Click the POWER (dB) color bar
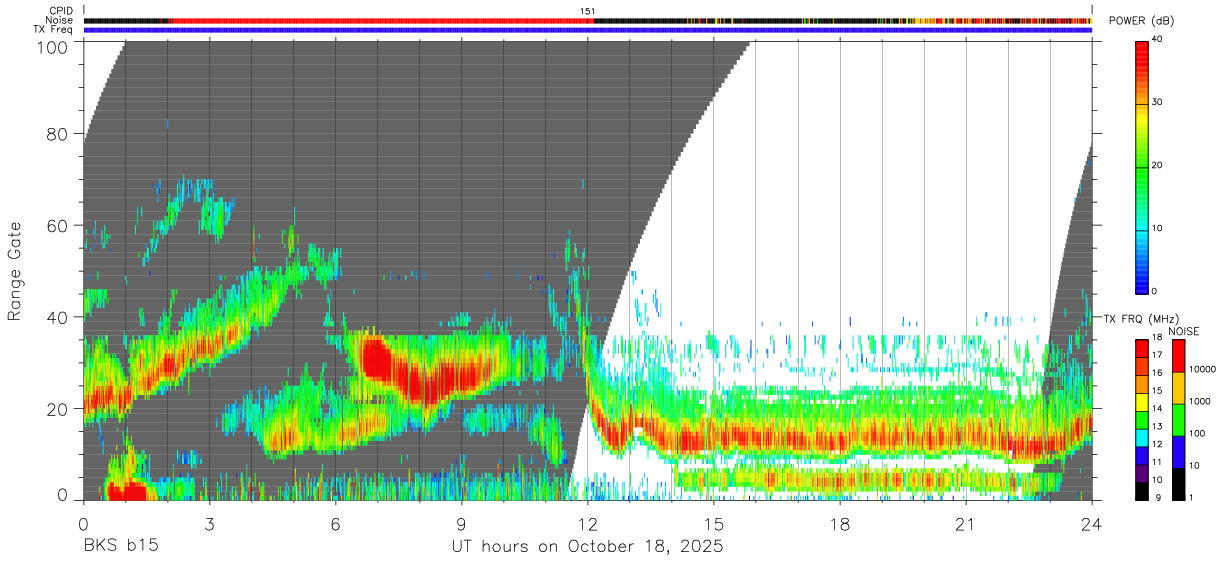Screen dimensions: 1228x567 click(x=1142, y=165)
